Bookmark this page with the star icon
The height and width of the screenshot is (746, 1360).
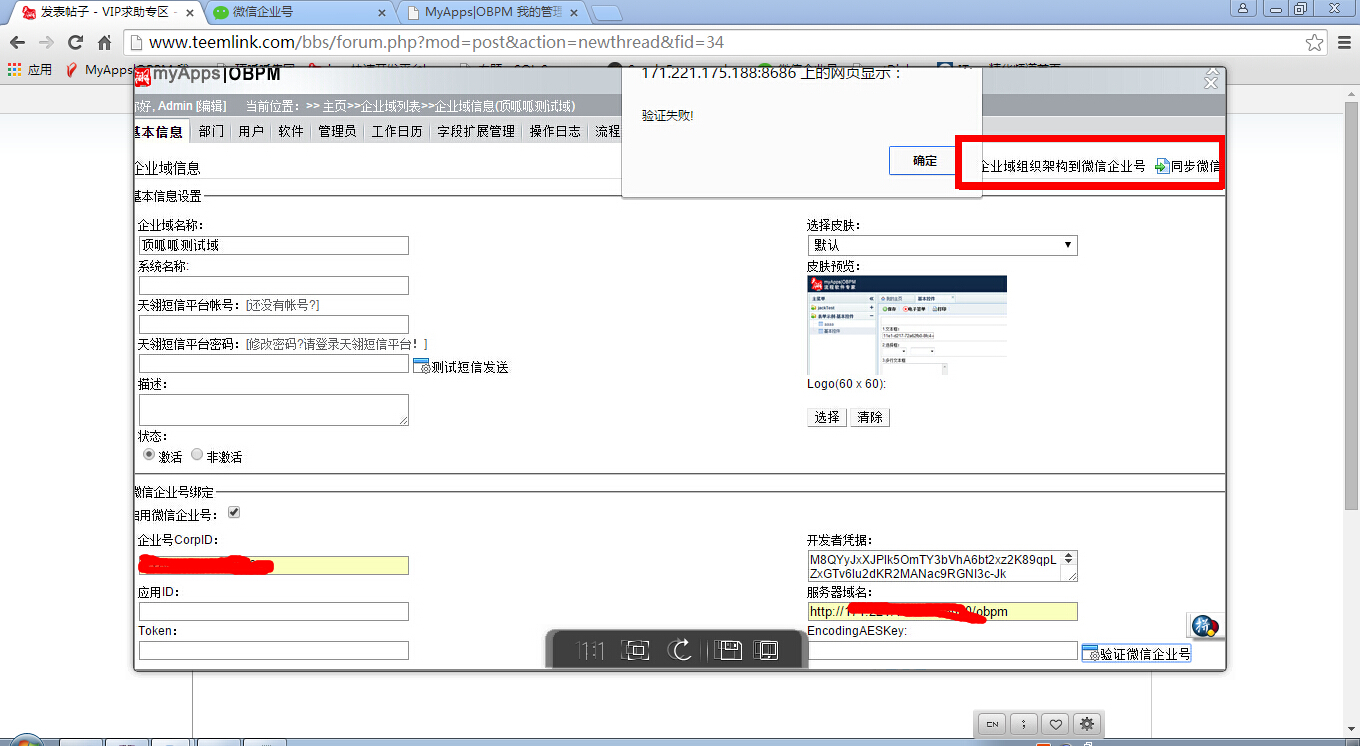tap(1314, 43)
